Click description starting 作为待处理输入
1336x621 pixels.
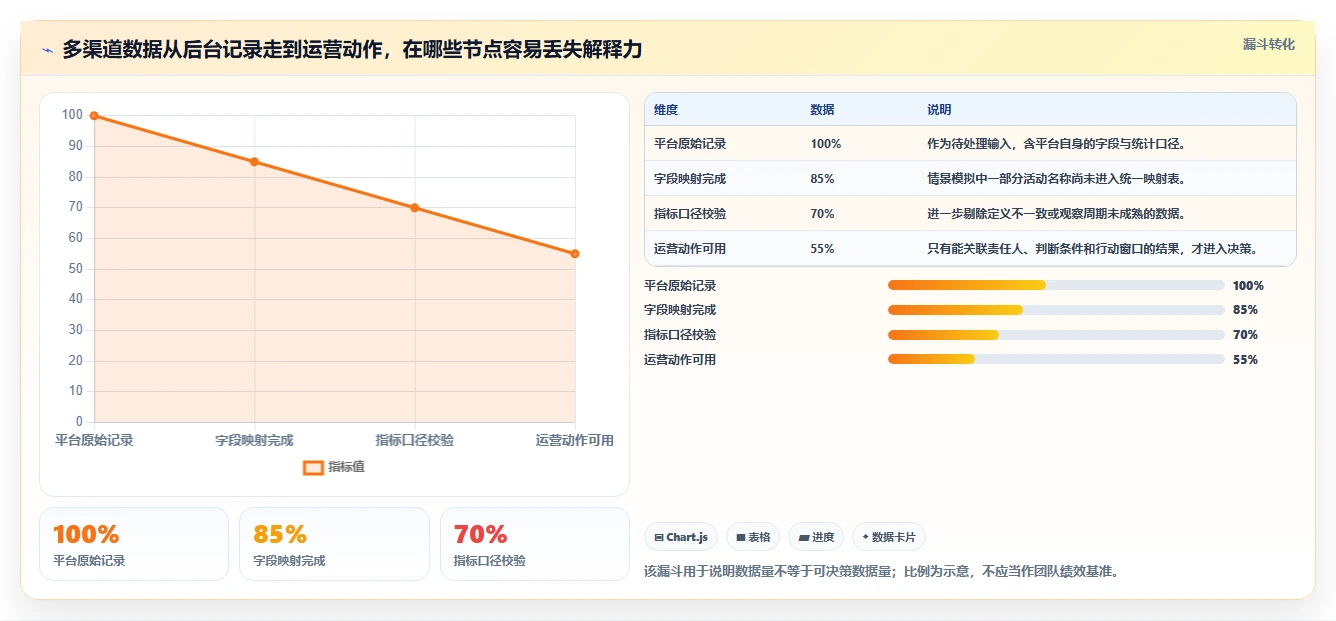click(1056, 144)
